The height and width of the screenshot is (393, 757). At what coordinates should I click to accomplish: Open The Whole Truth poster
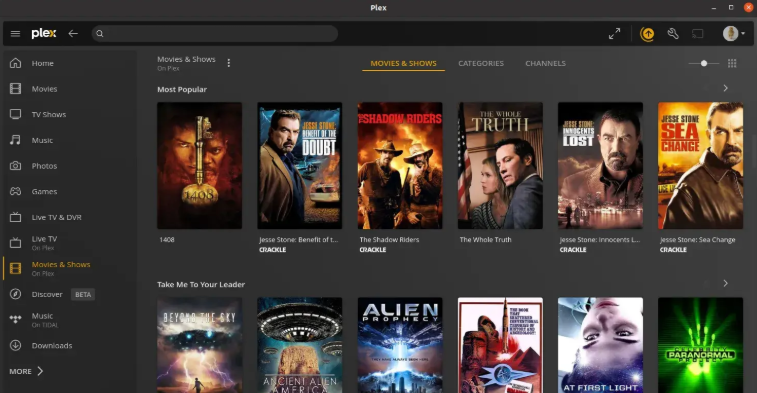[x=500, y=166]
